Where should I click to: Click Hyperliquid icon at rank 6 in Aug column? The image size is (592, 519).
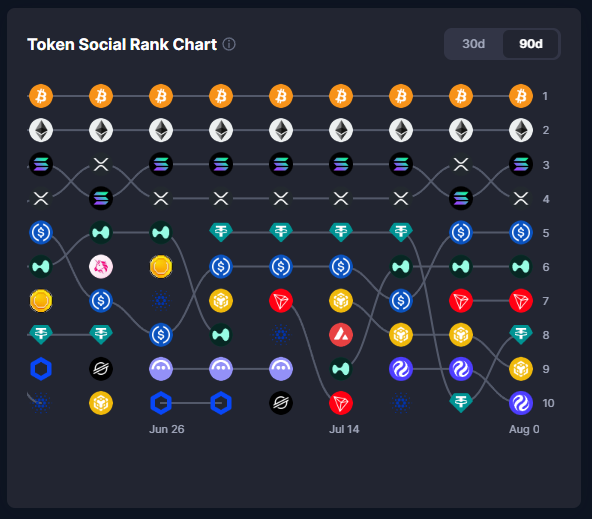pyautogui.click(x=521, y=266)
